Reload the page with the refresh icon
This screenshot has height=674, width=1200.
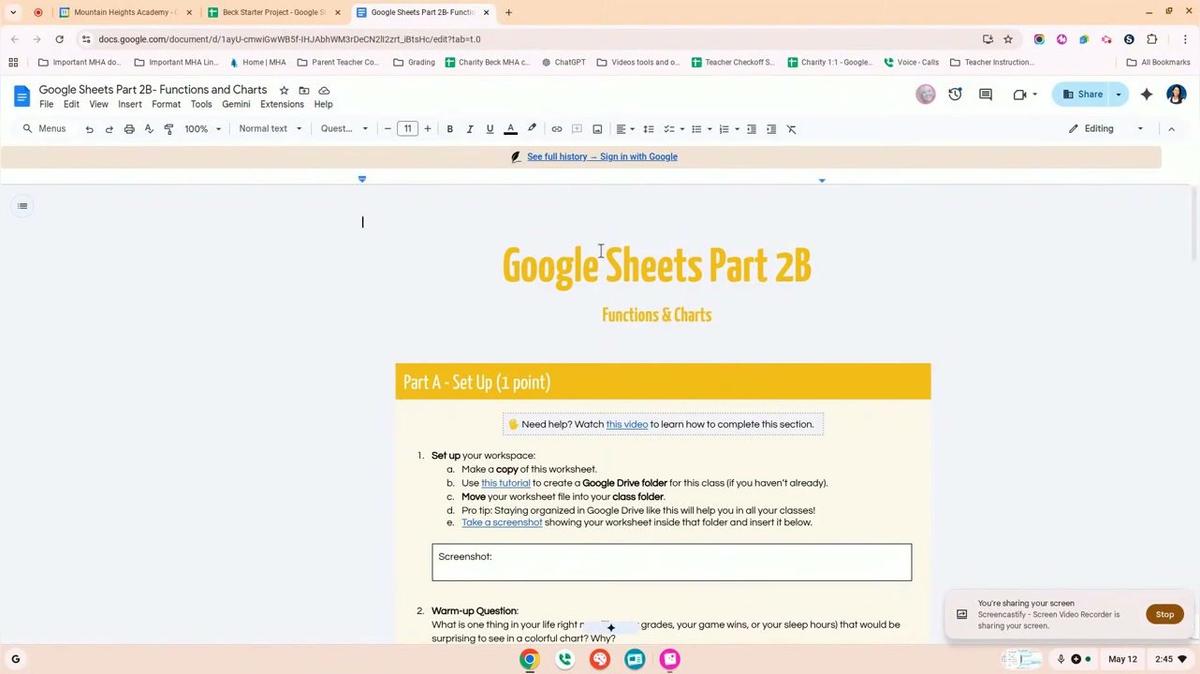(60, 39)
